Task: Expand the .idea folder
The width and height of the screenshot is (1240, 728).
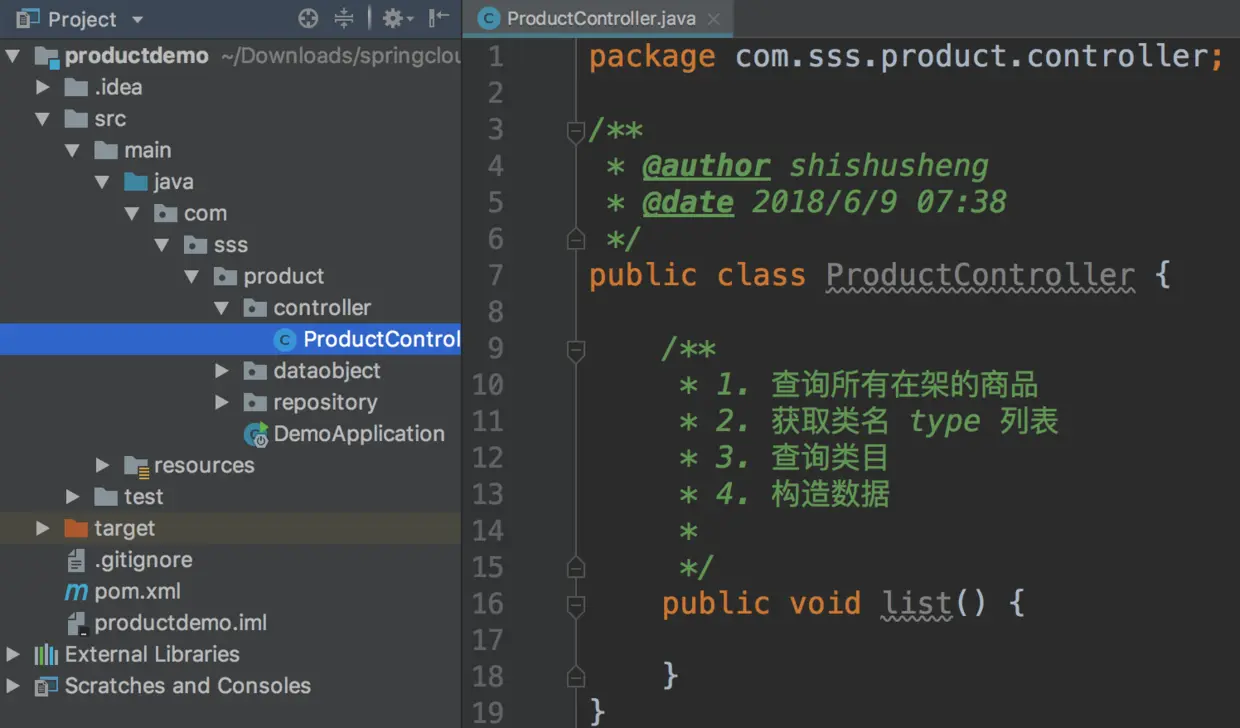Action: coord(43,87)
